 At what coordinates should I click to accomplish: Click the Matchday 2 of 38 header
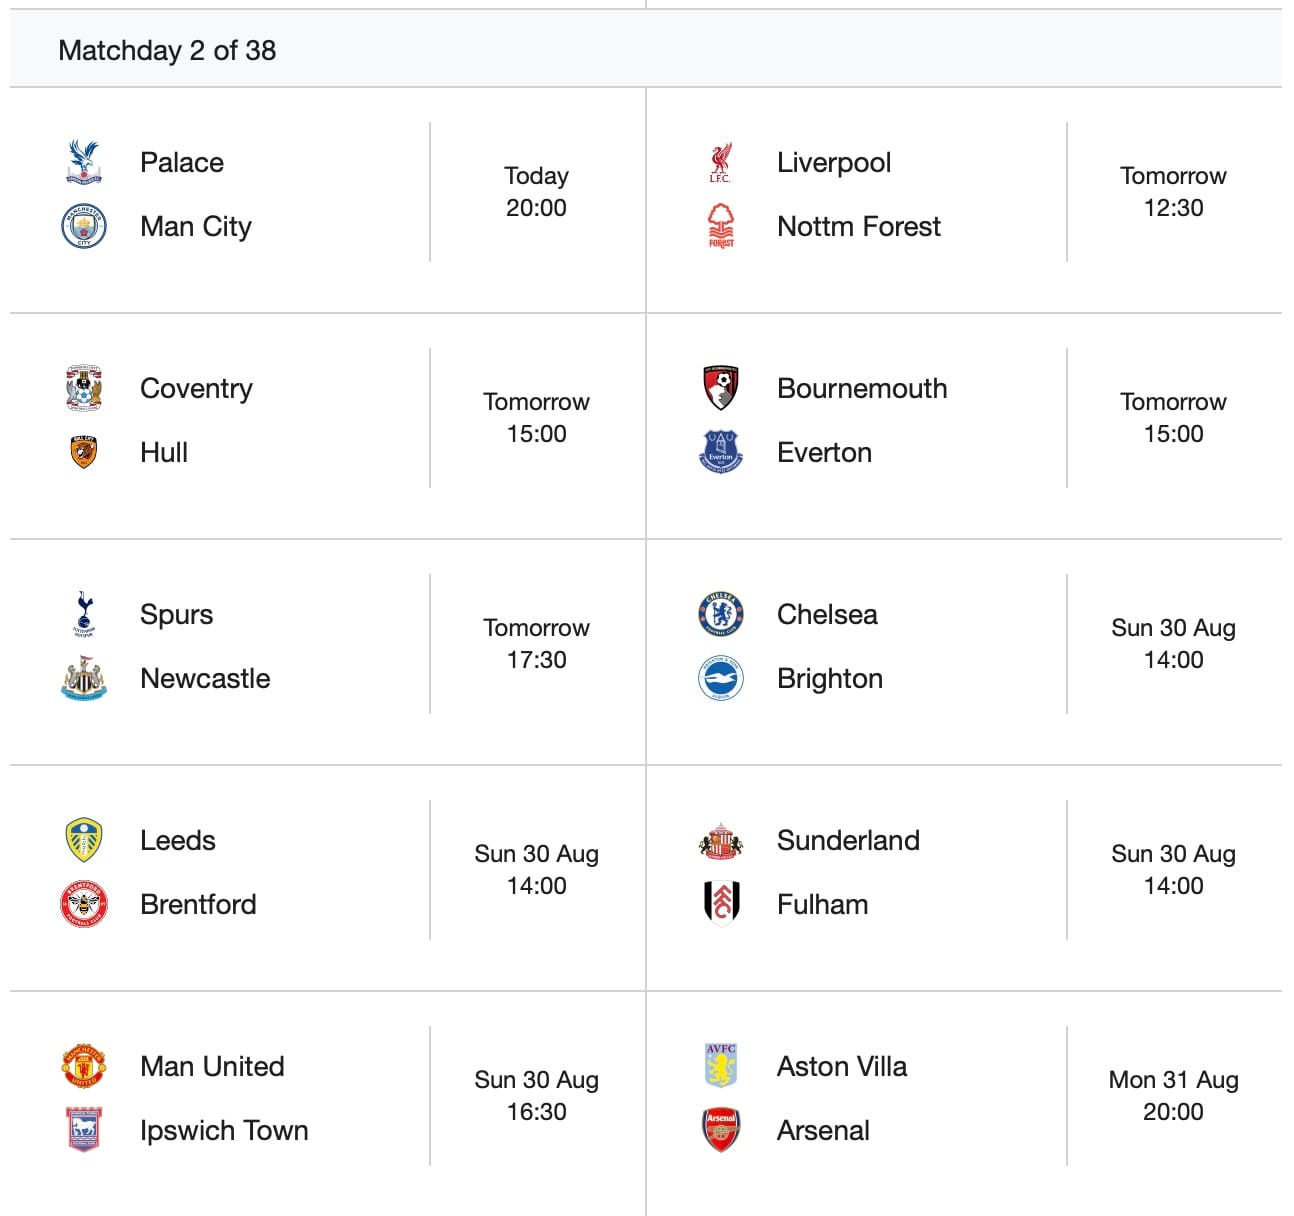pos(167,50)
